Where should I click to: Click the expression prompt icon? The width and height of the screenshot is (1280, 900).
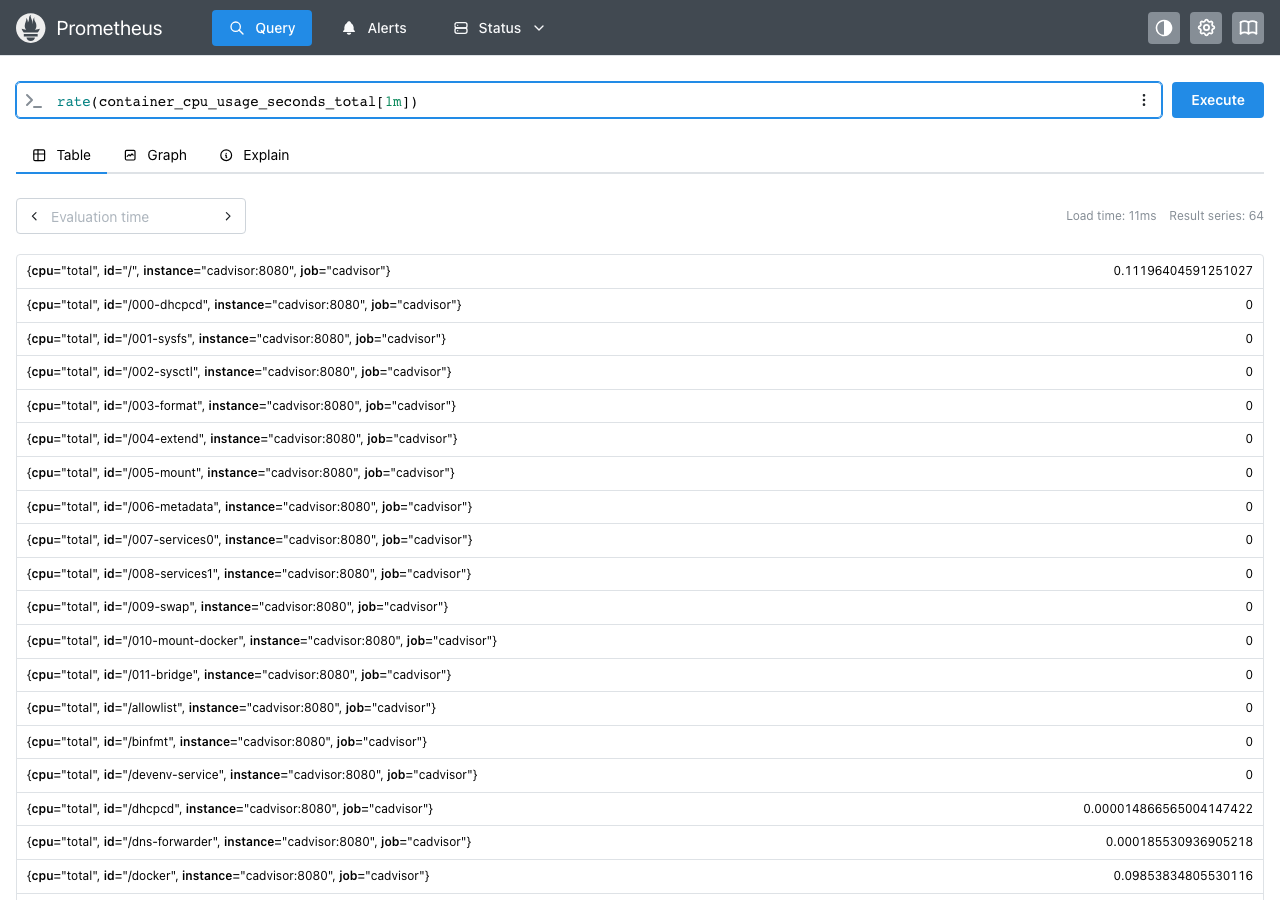coord(34,101)
